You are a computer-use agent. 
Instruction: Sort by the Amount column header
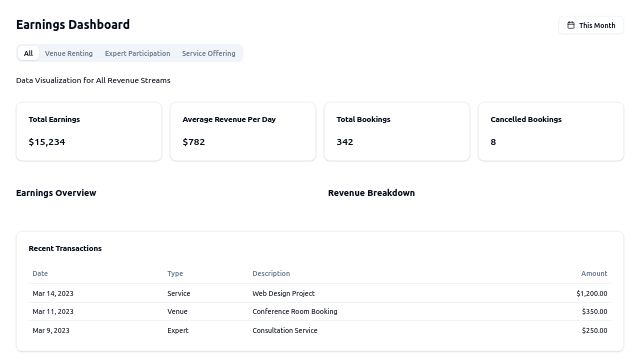pos(594,273)
